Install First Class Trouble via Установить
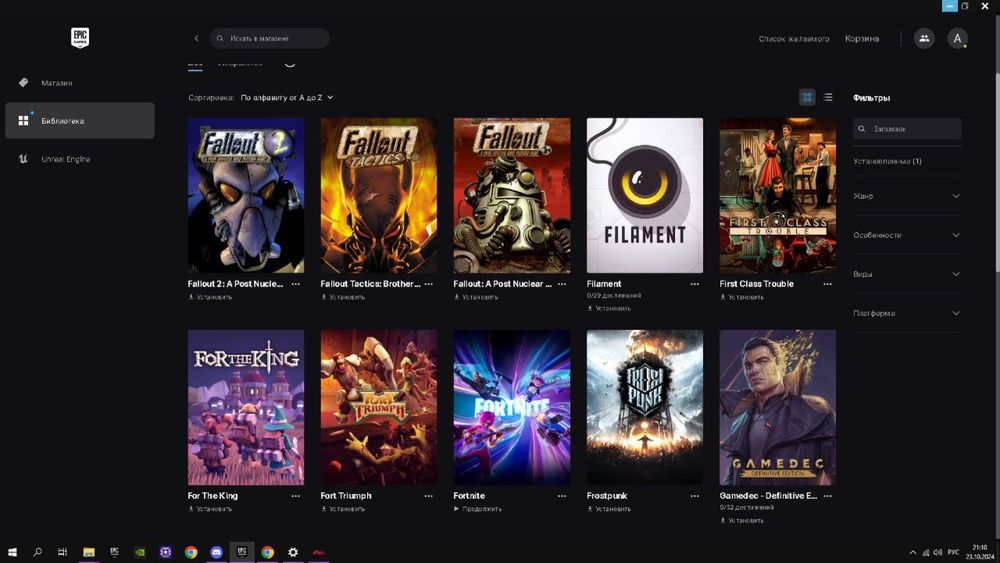The width and height of the screenshot is (1000, 563). [x=742, y=297]
